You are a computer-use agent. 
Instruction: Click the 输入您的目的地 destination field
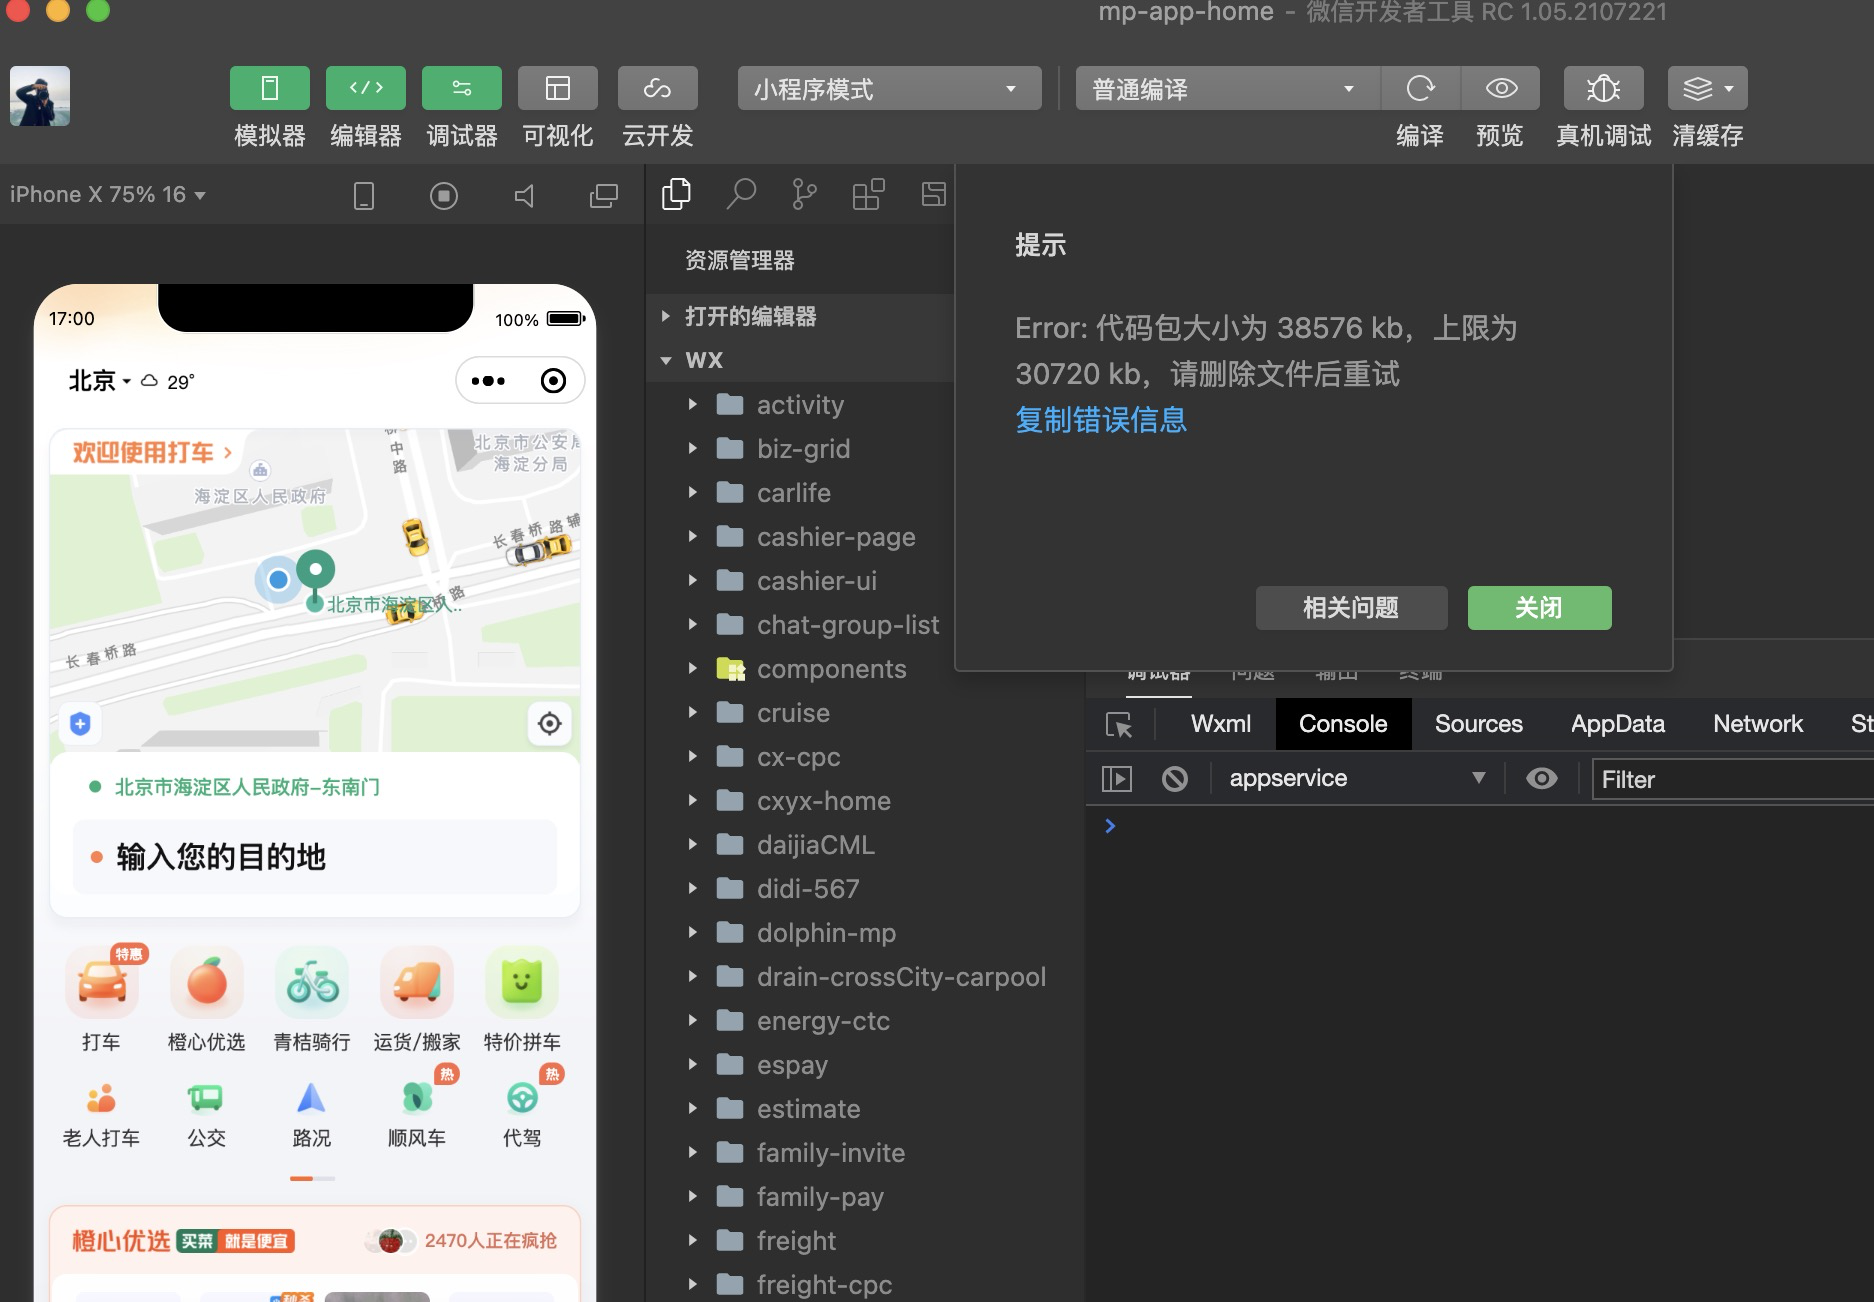coord(315,857)
